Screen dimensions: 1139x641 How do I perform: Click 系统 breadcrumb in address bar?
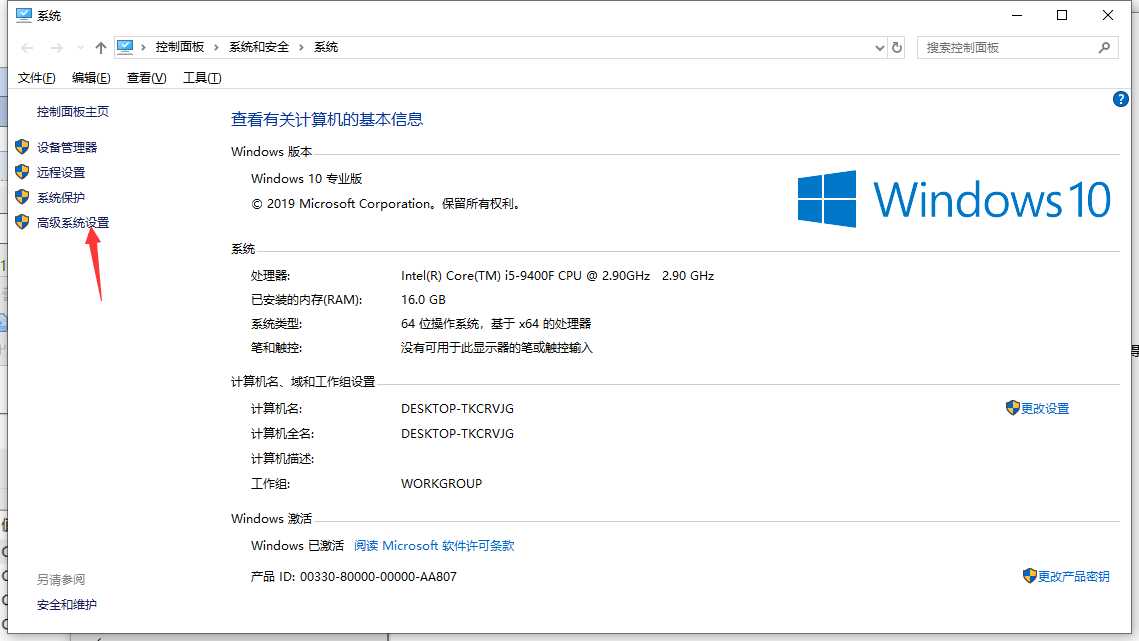tap(325, 47)
